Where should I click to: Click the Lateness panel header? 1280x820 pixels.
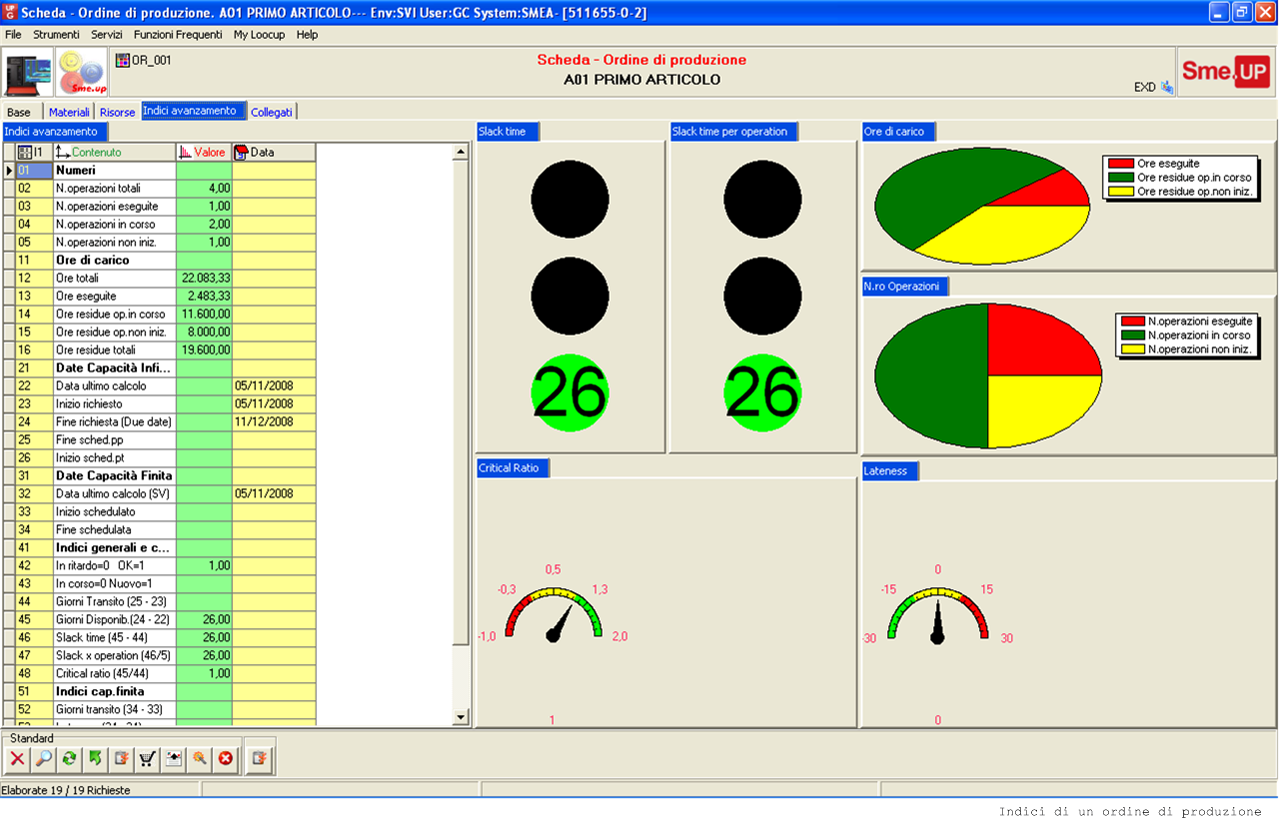click(x=890, y=470)
